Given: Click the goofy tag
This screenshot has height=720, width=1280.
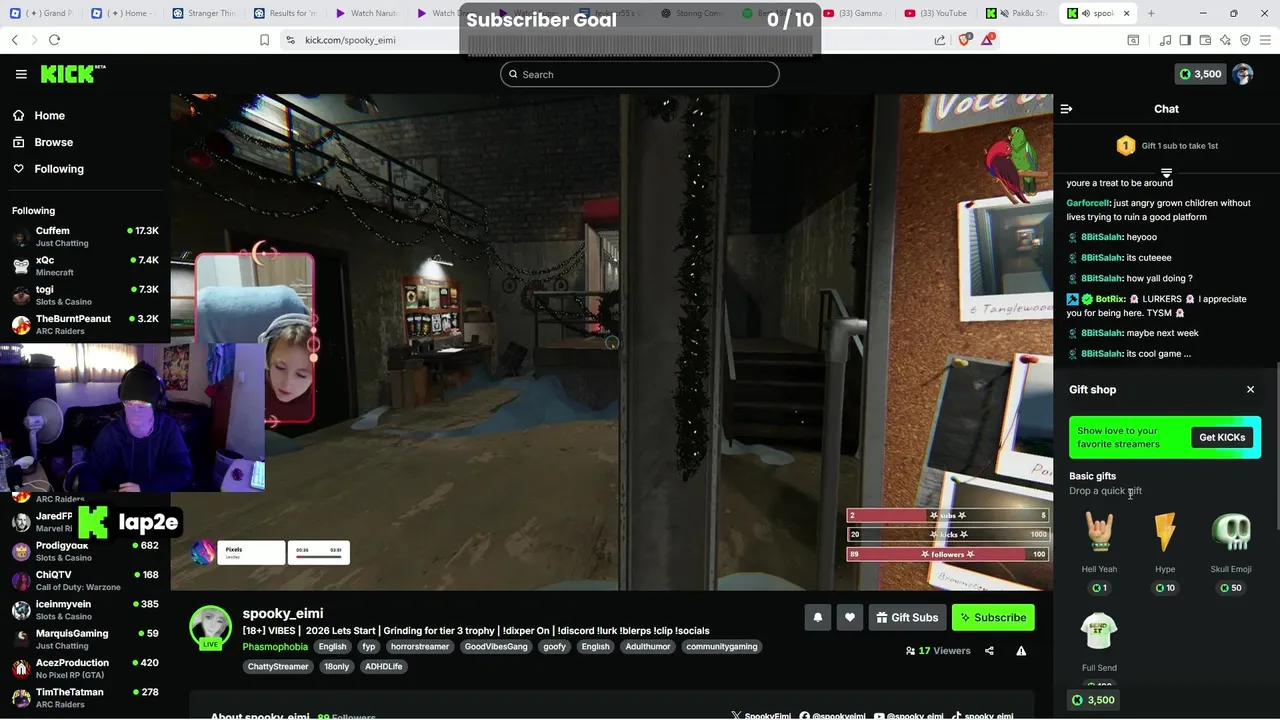Looking at the screenshot, I should (554, 647).
